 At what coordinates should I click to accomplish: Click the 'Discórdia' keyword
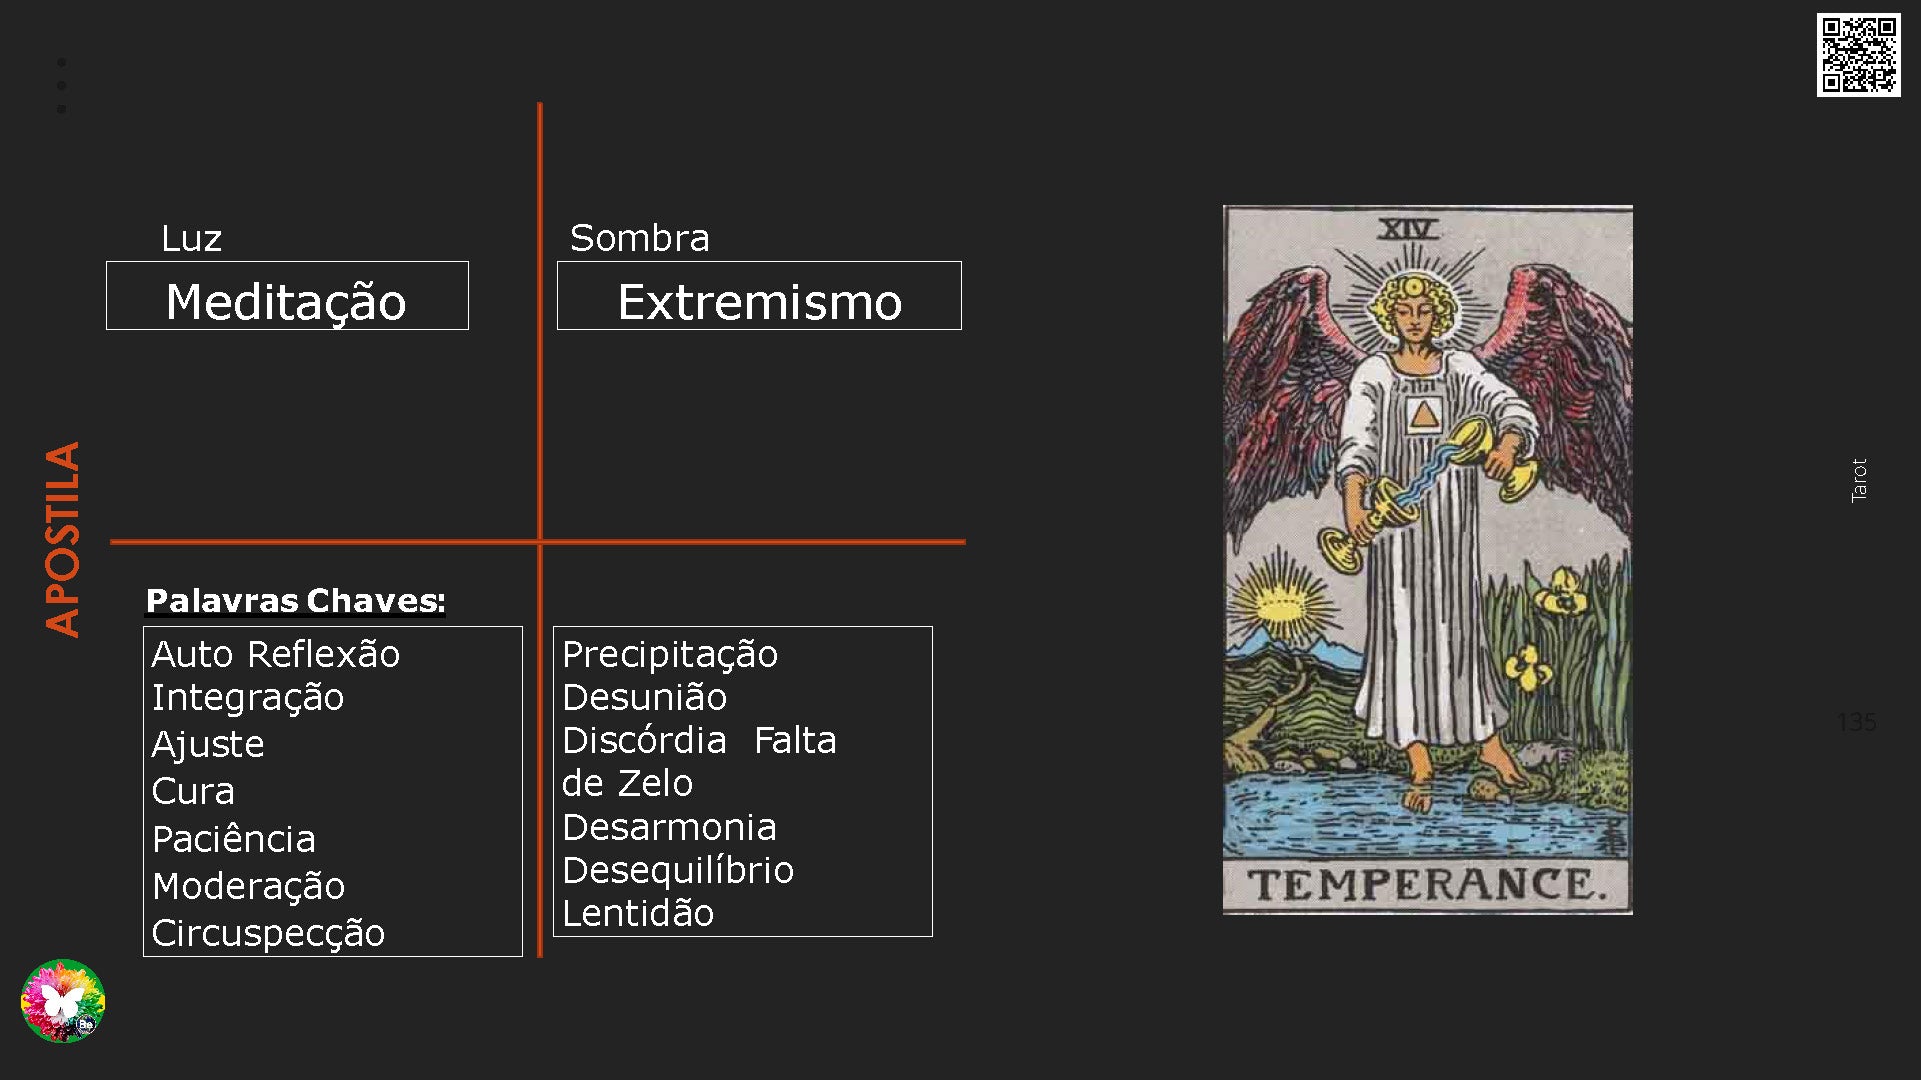coord(644,740)
